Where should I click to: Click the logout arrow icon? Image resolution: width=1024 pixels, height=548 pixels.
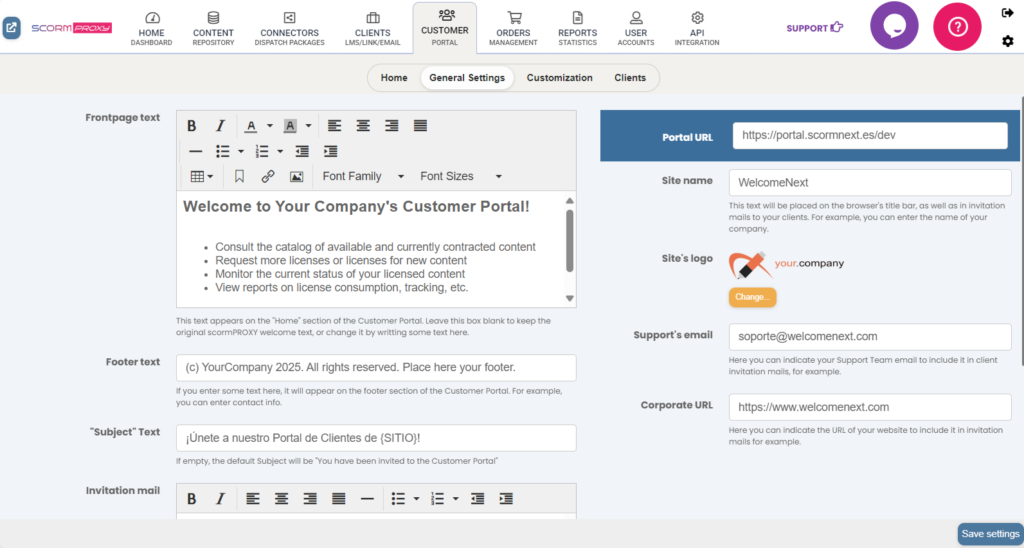[1008, 12]
